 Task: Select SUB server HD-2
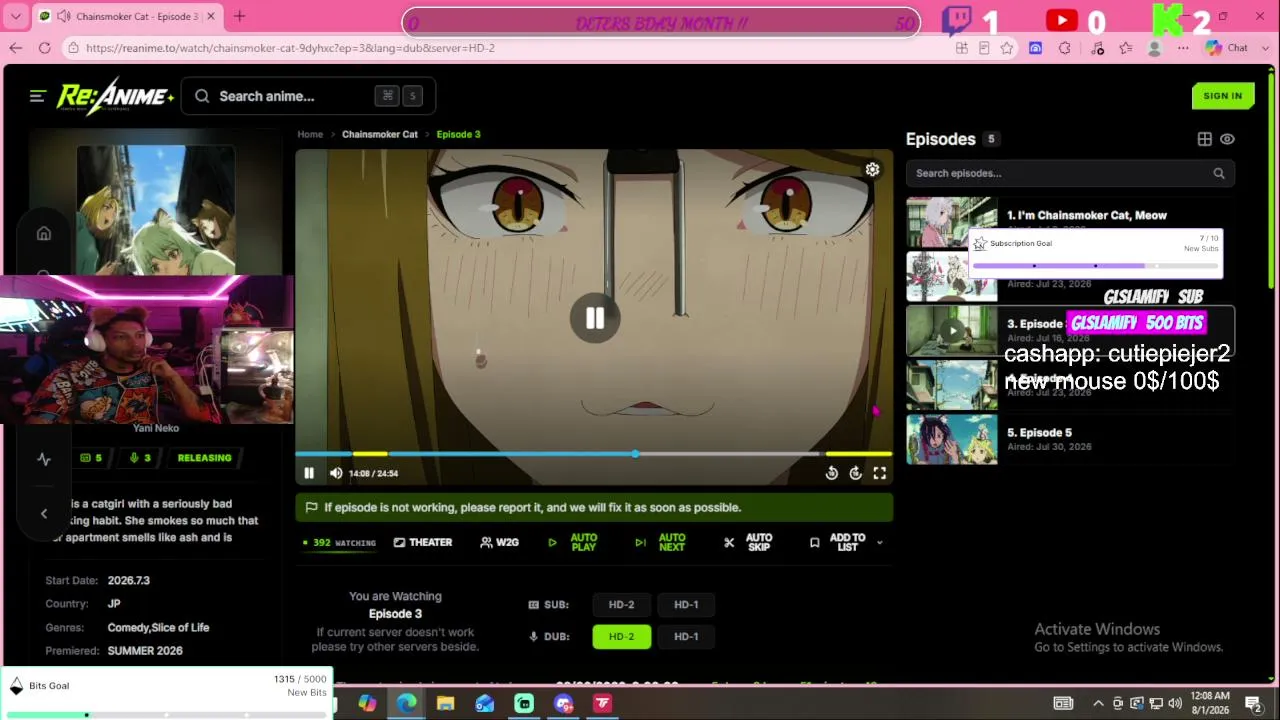(621, 604)
